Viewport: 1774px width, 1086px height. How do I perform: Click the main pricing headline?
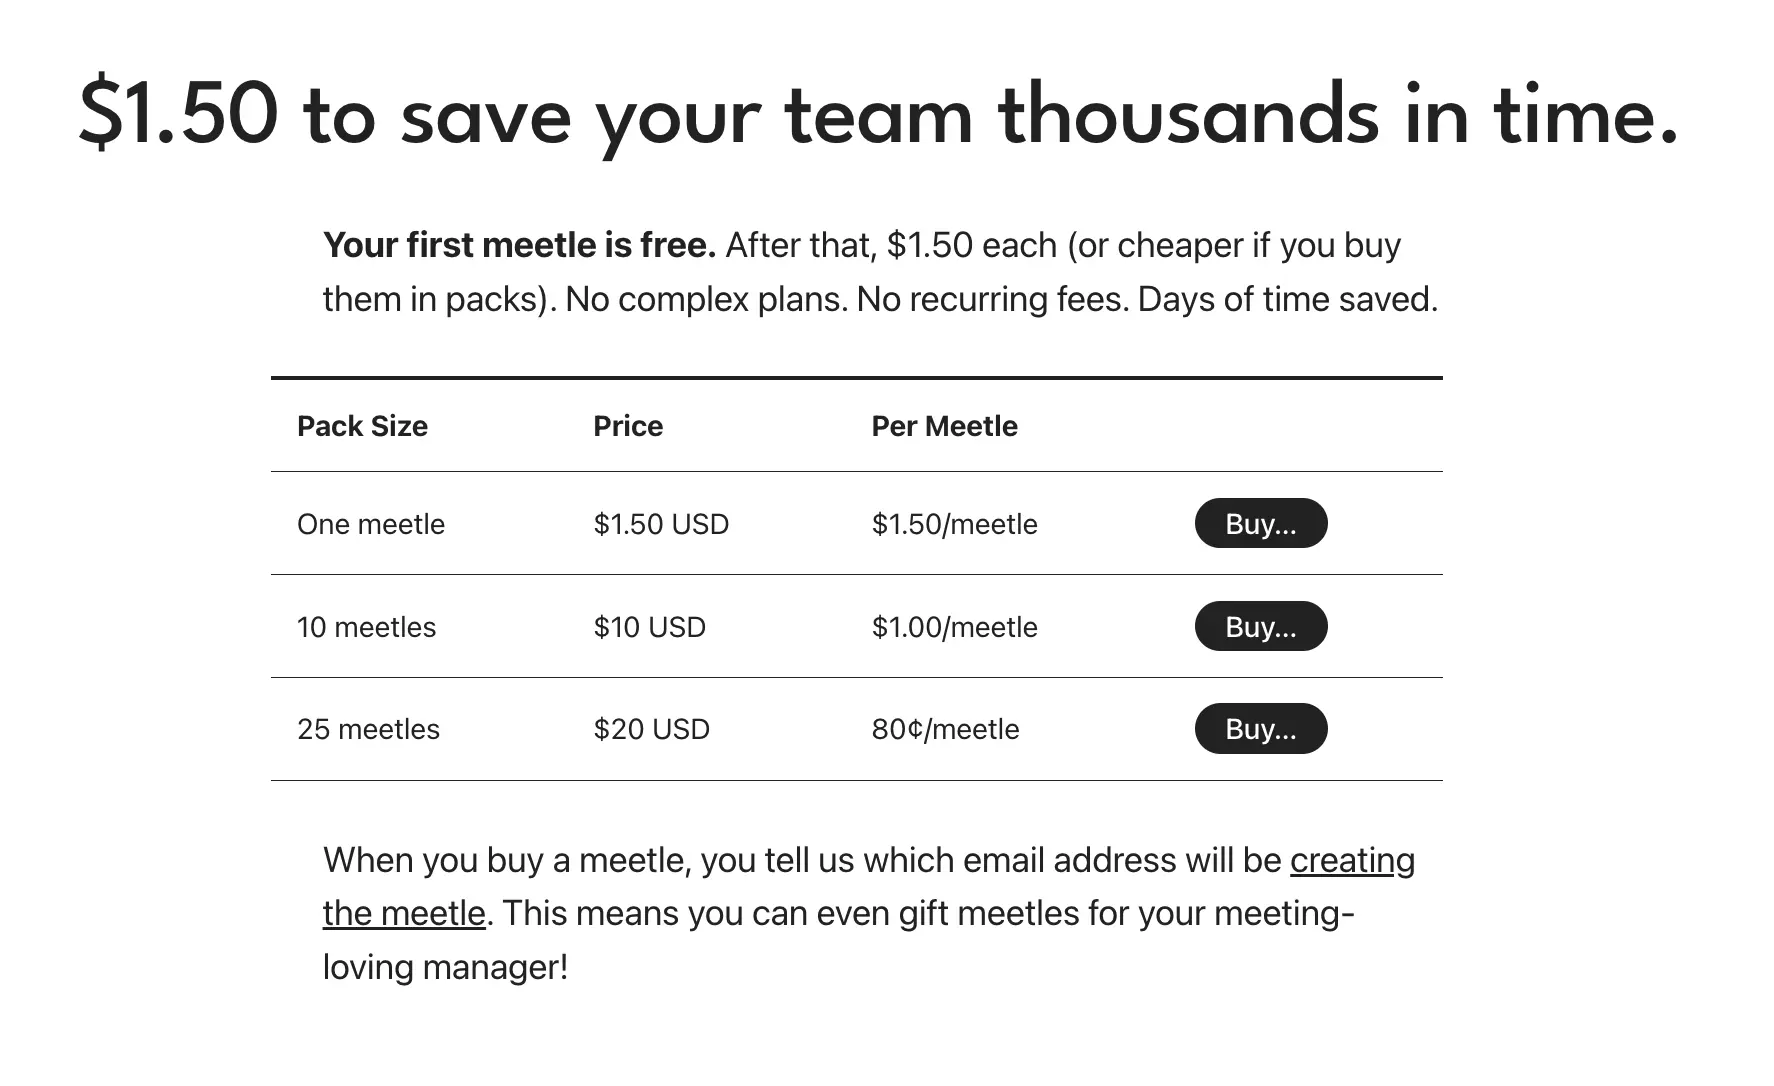(879, 115)
